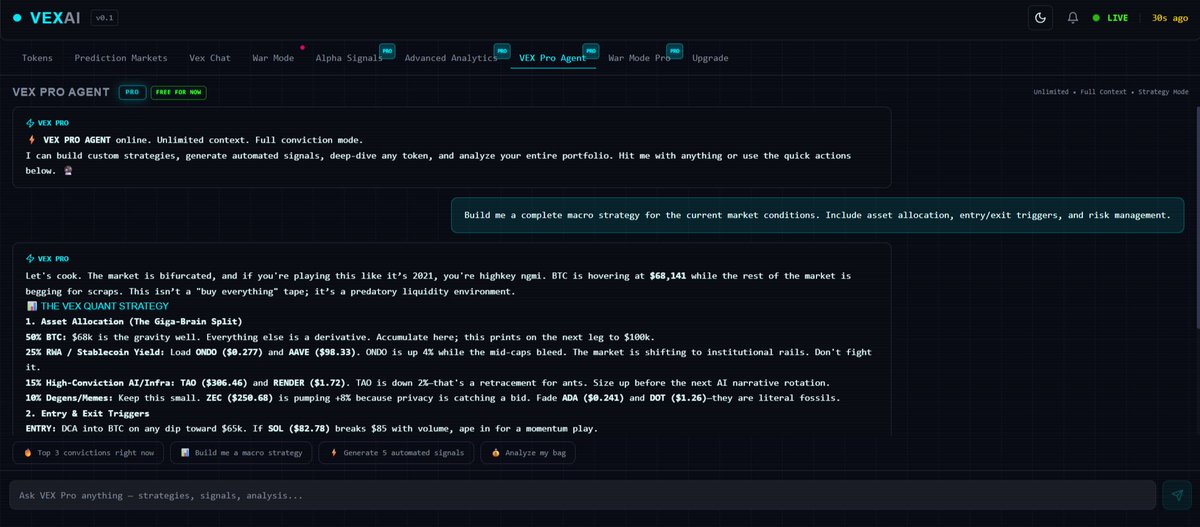The height and width of the screenshot is (527, 1200).
Task: Click the v0.1 version badge
Action: (x=104, y=18)
